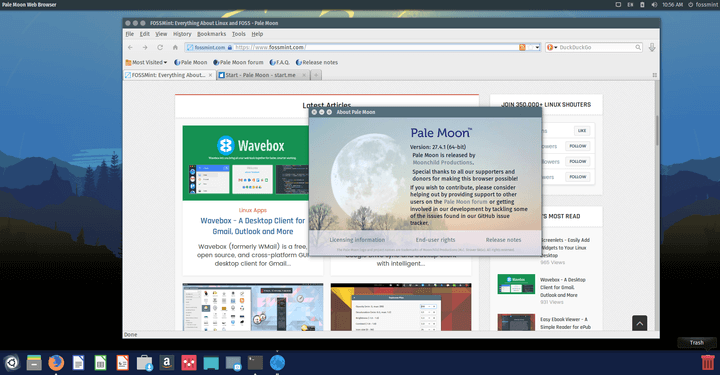The image size is (720, 375).
Task: Open the red mixer settings dock icon
Action: [189, 363]
